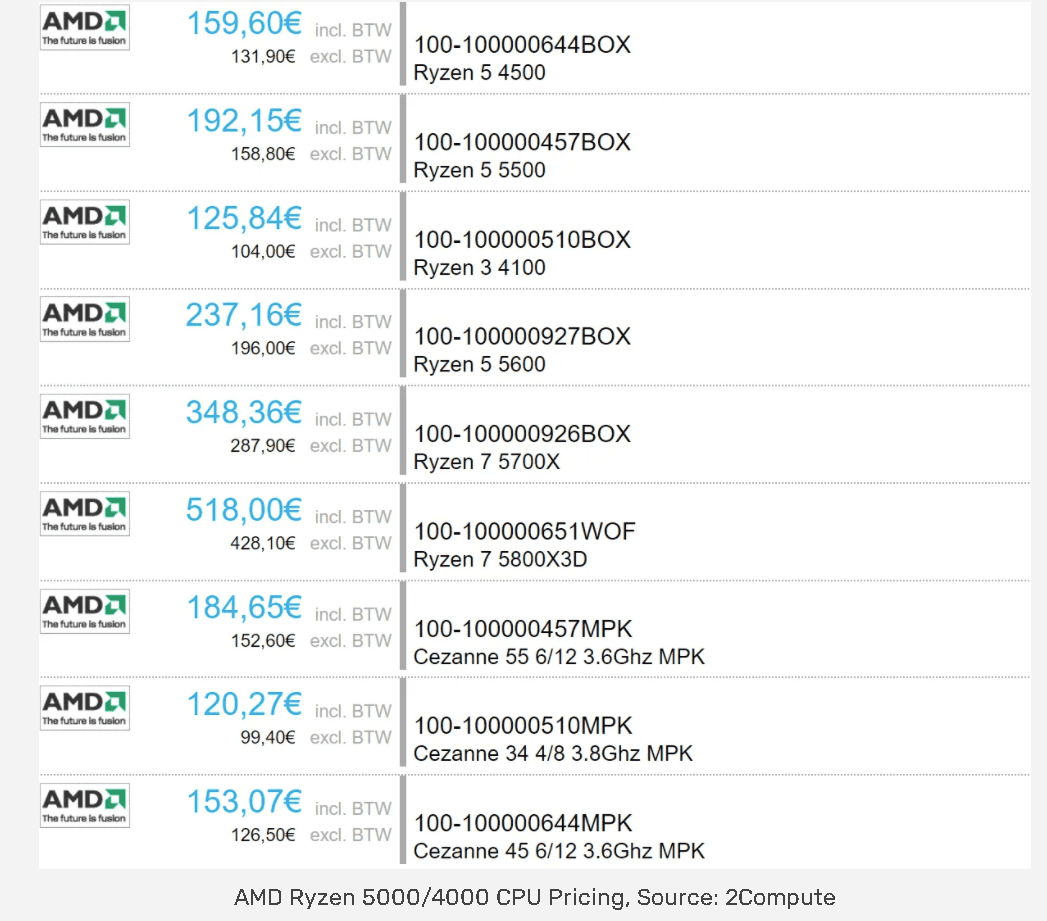
Task: Click the excl. BTW price 99,40€
Action: [268, 738]
